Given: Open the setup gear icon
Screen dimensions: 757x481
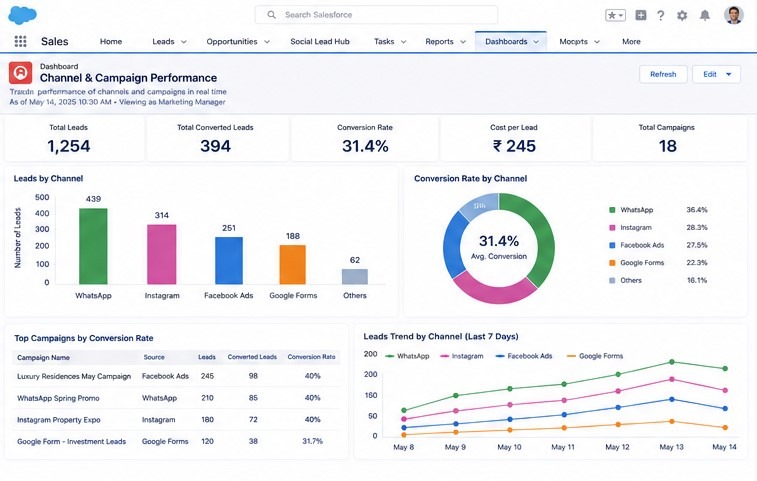Looking at the screenshot, I should coord(682,15).
